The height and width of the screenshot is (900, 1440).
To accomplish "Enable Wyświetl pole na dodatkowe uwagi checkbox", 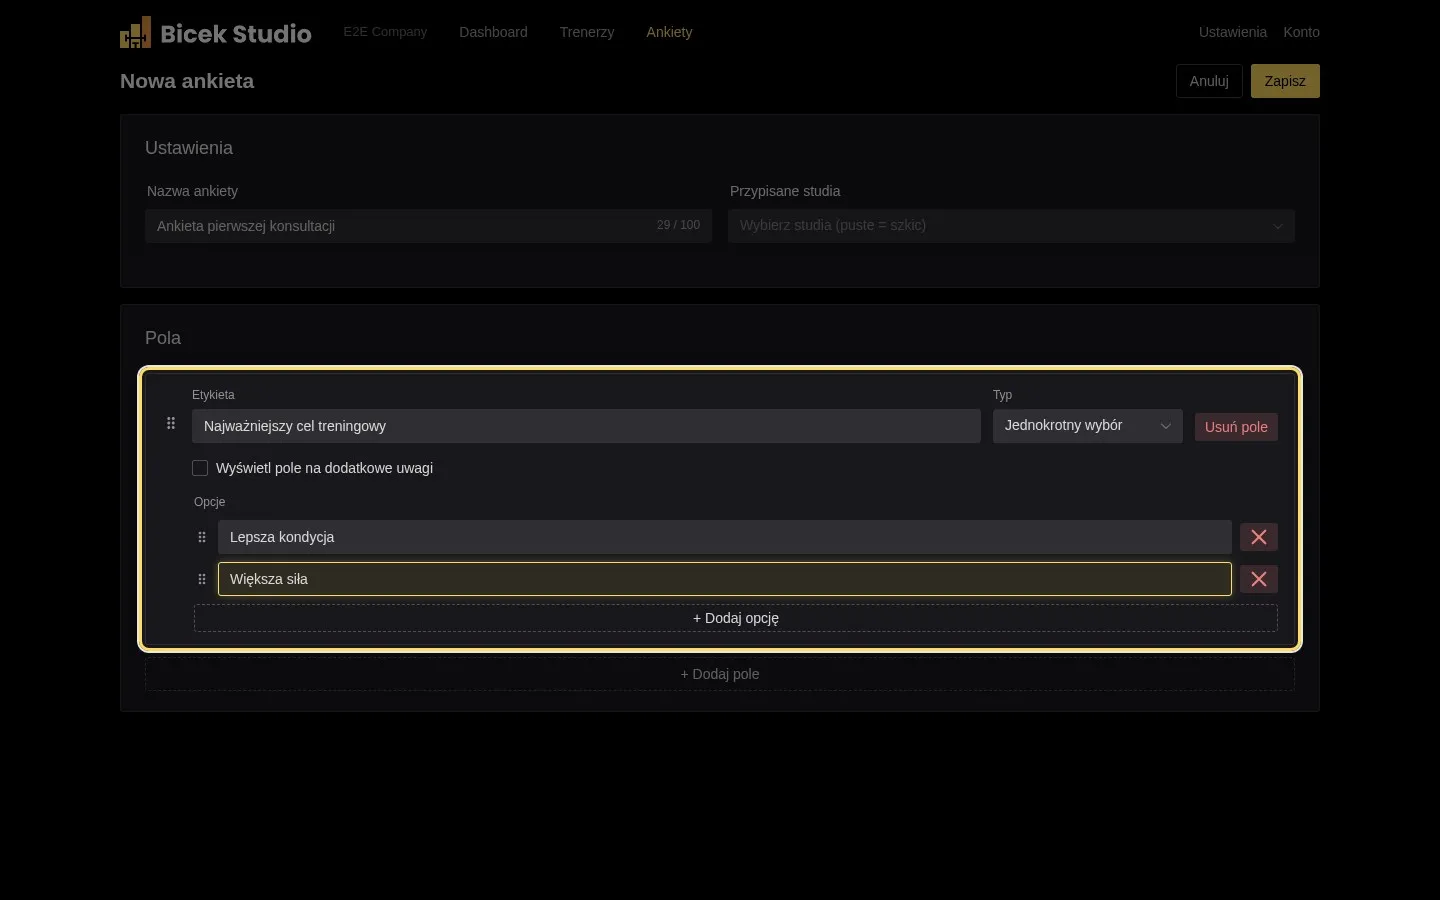I will point(200,468).
